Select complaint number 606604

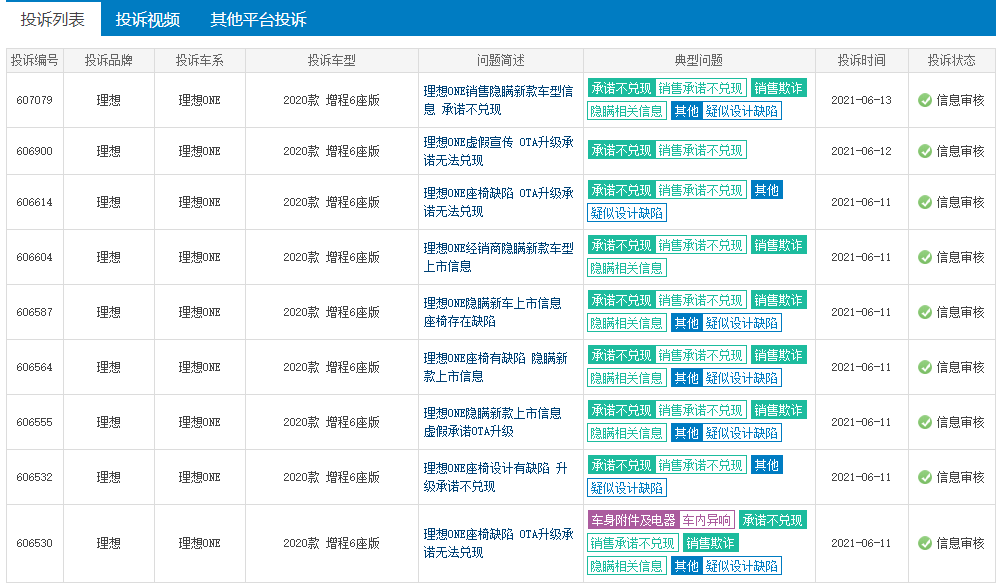pos(35,257)
